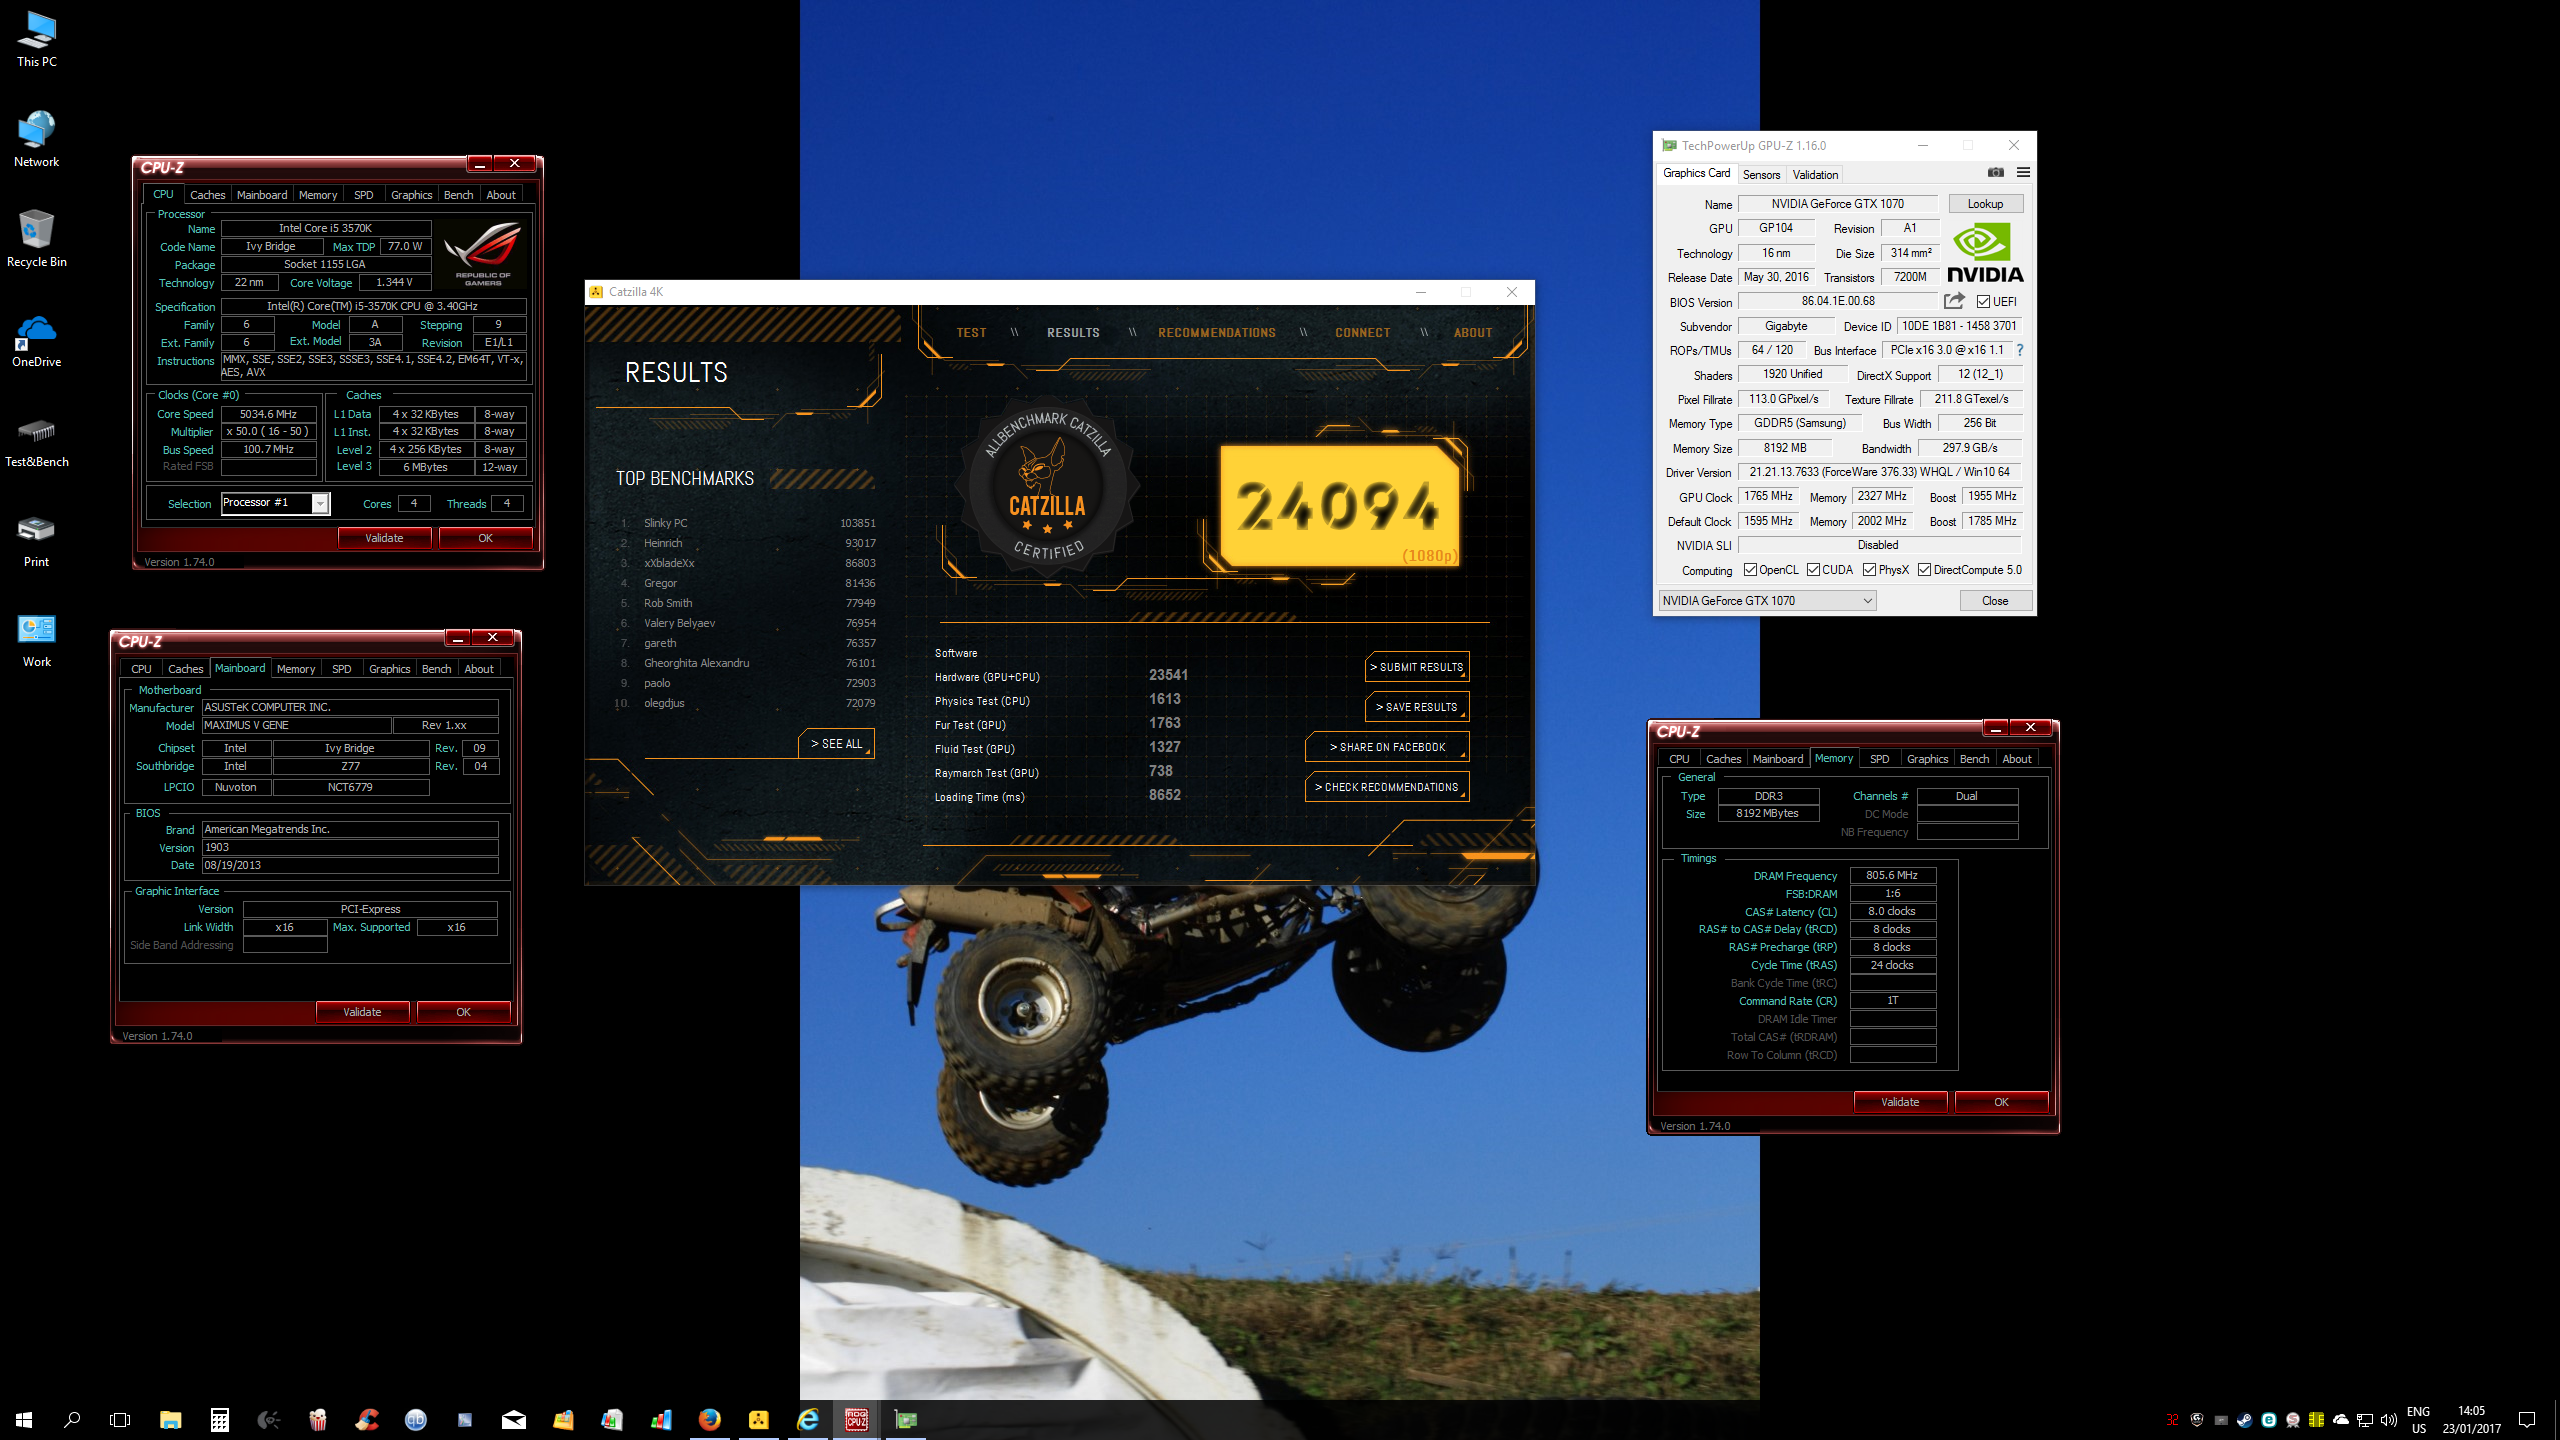
Task: Open the Recycle Bin desktop icon
Action: [x=37, y=240]
